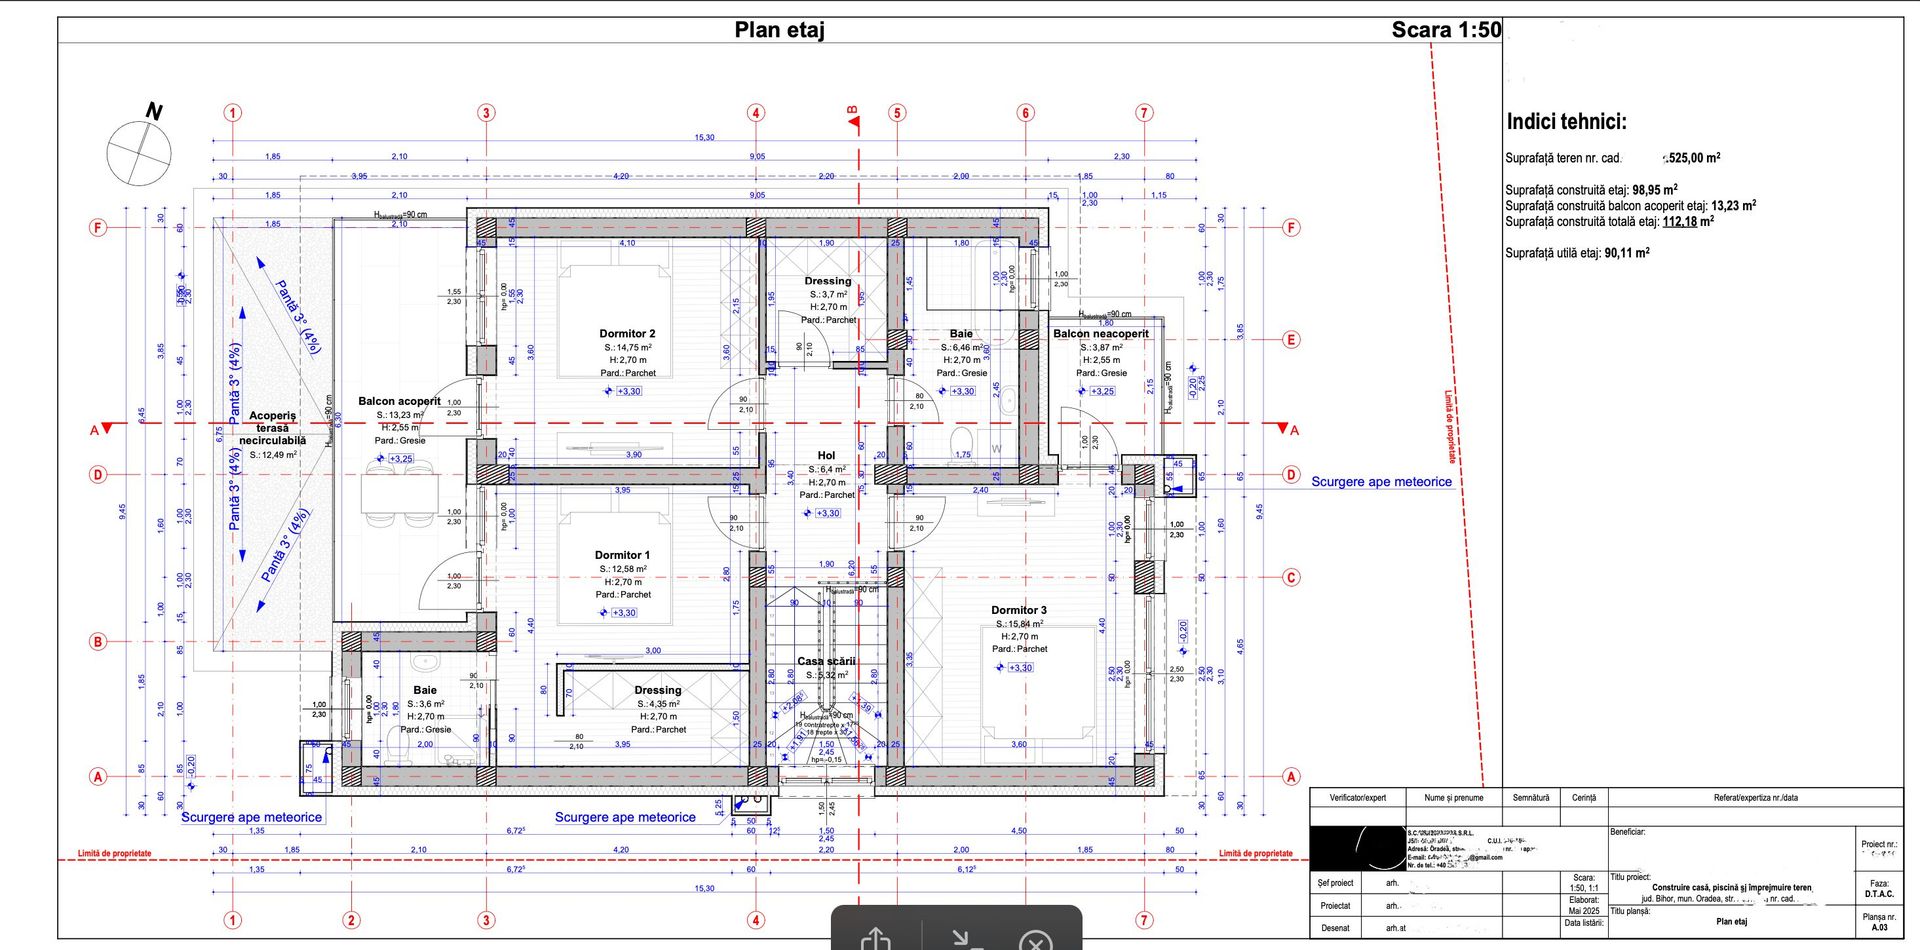Click the exit full screen arrow icon
1920x950 pixels.
click(963, 939)
